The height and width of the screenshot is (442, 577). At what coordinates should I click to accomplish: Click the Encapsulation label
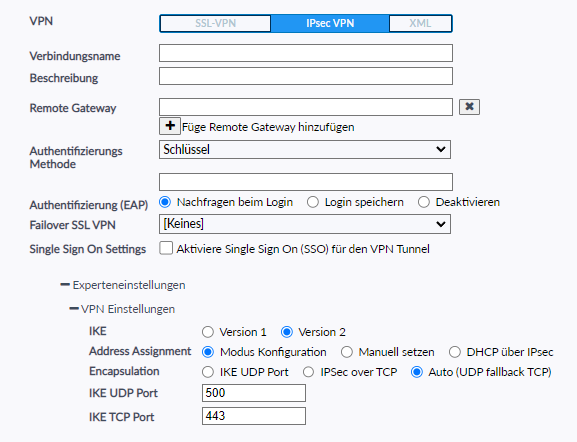point(124,371)
